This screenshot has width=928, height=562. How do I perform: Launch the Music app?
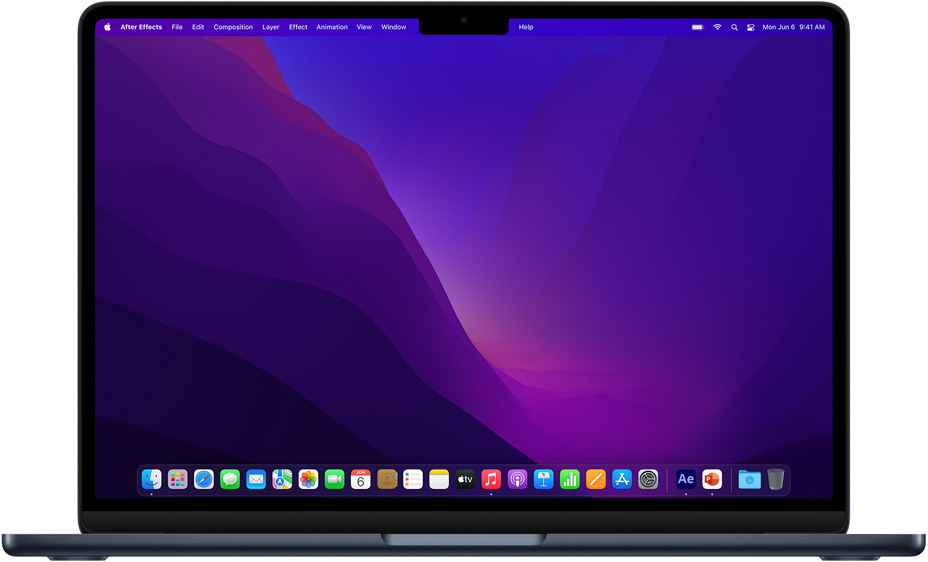point(491,480)
